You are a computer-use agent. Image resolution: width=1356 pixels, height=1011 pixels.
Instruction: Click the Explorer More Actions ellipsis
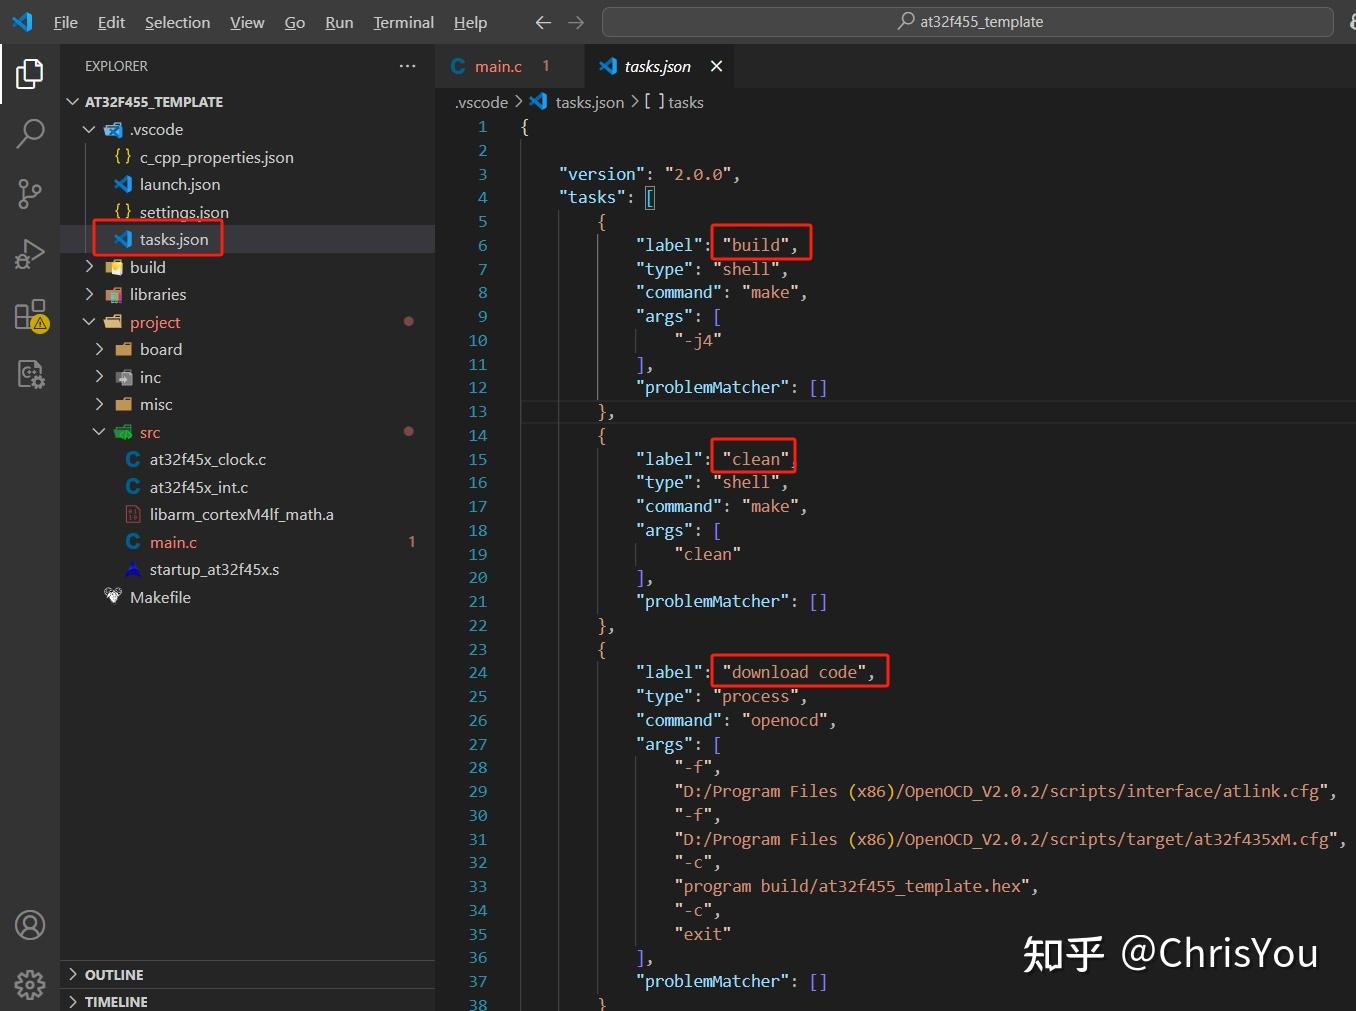pyautogui.click(x=407, y=65)
